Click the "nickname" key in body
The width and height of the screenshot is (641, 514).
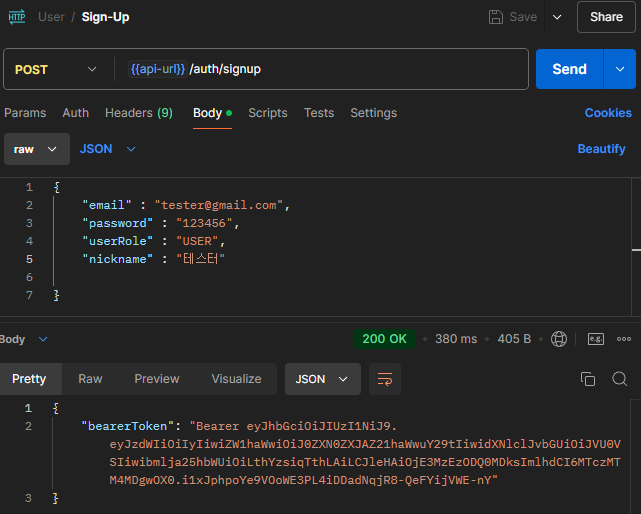117,259
